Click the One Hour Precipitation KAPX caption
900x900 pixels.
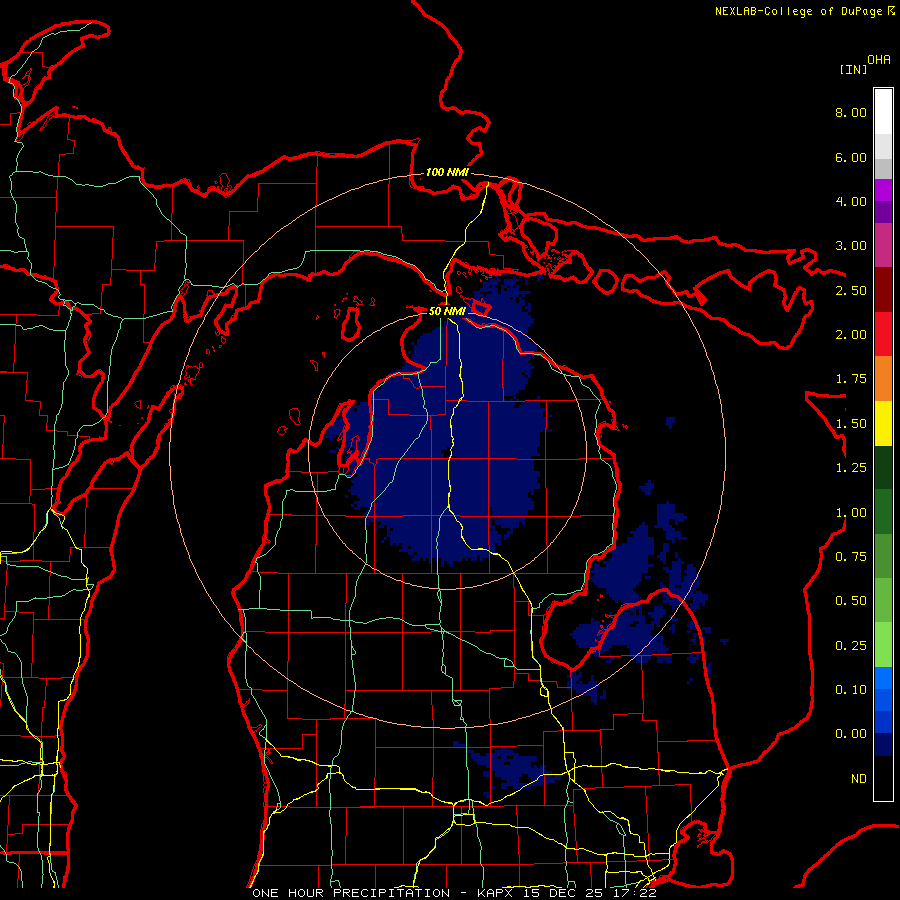click(x=454, y=893)
